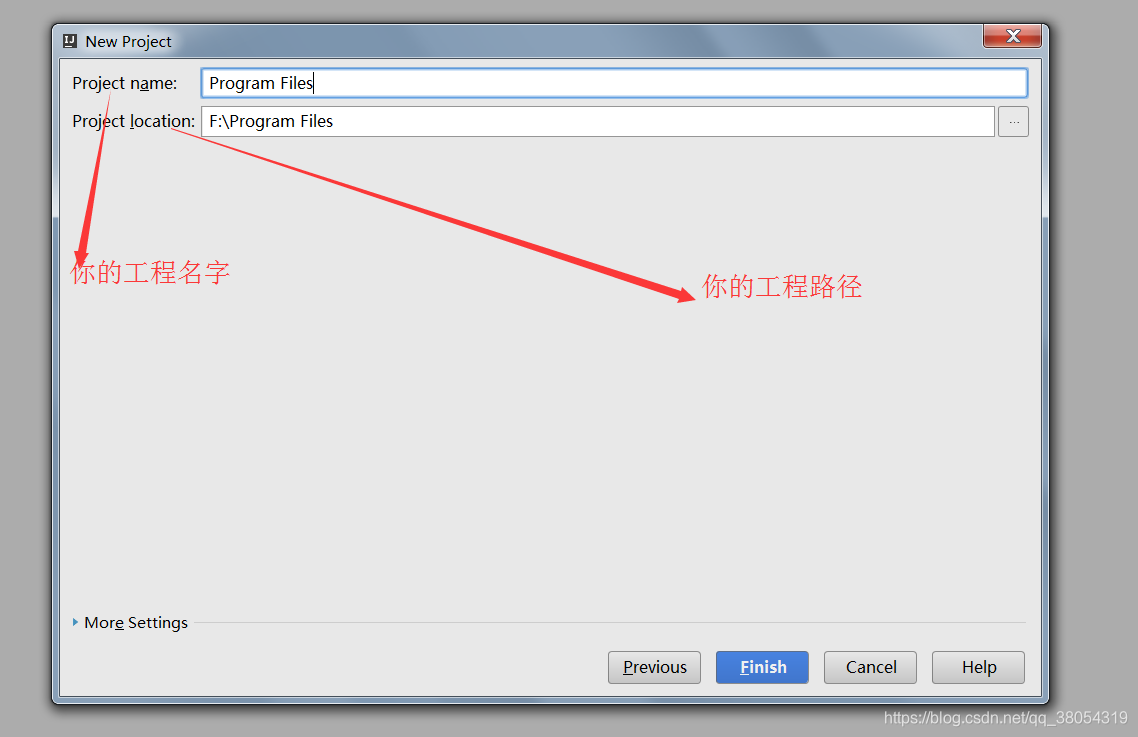Click the separator line beside More Settings
The image size is (1138, 737).
pos(610,622)
